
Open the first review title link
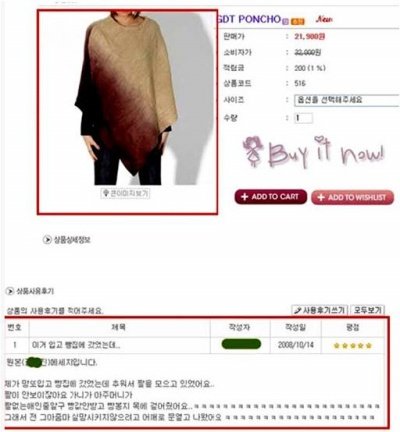tap(76, 345)
